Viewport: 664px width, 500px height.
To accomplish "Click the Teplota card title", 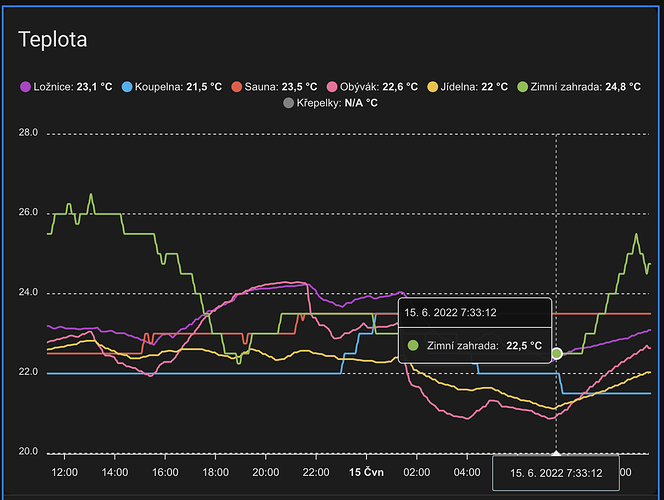I will coord(52,40).
